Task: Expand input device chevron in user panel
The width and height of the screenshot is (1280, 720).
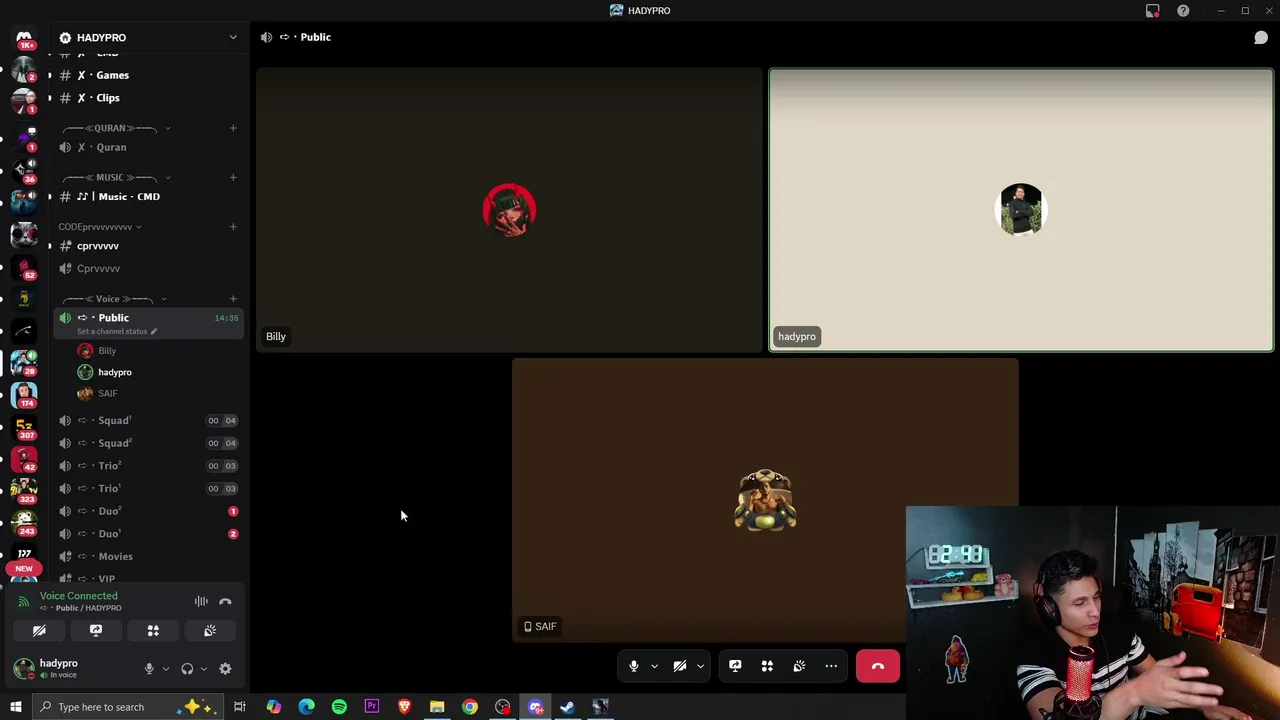Action: tap(165, 669)
